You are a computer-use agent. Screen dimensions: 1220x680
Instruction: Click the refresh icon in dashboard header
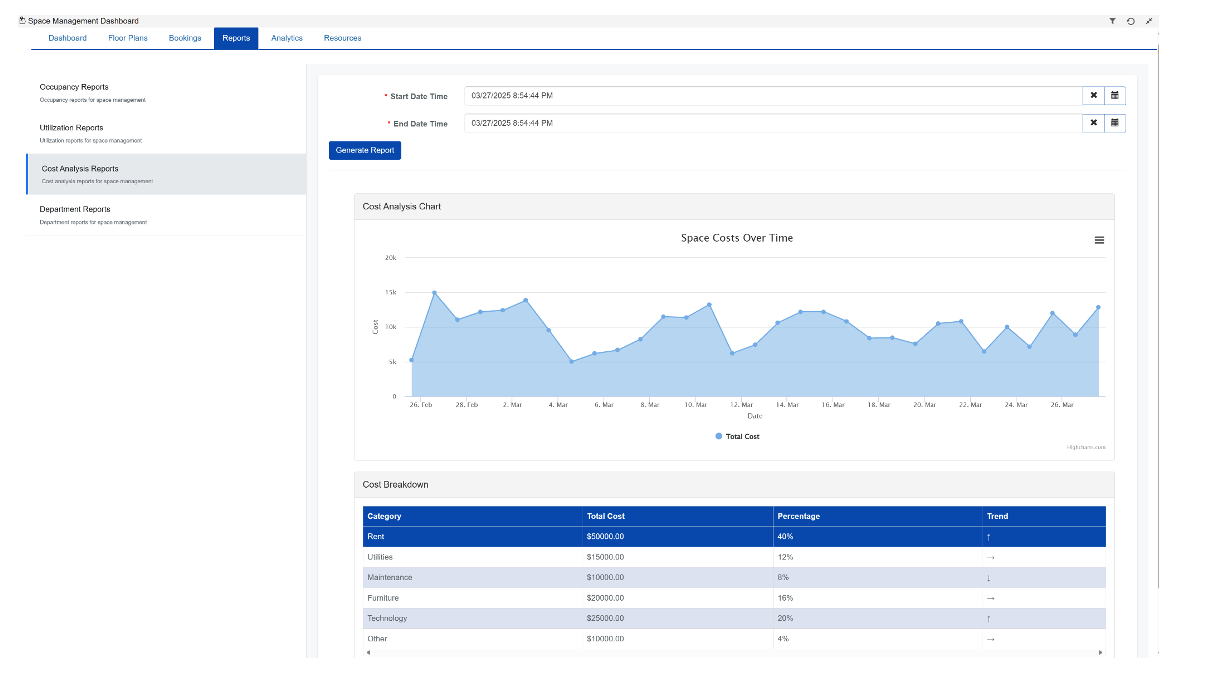click(x=1130, y=21)
